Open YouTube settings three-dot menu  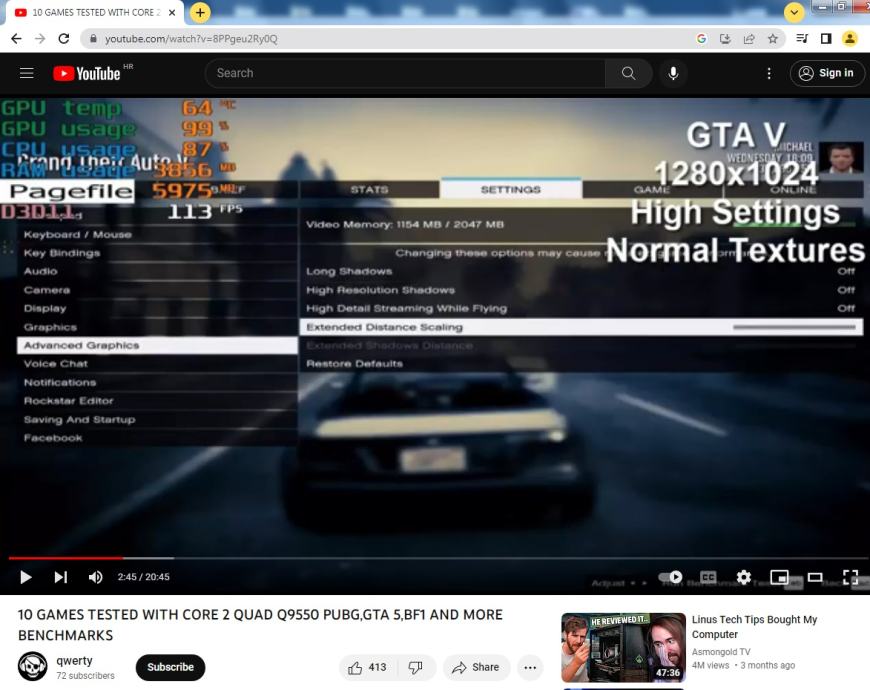769,73
